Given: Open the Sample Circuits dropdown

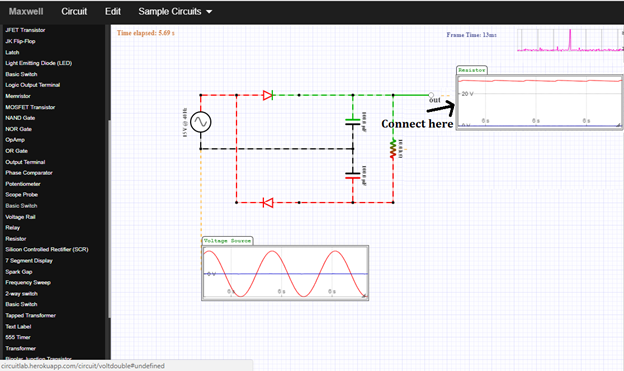Looking at the screenshot, I should (x=175, y=12).
